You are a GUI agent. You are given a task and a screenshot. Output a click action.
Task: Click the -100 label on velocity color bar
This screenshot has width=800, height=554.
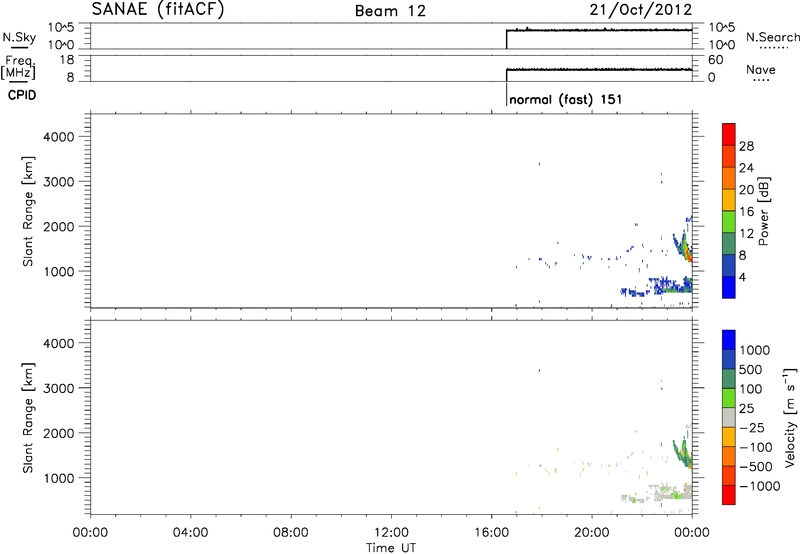coord(756,447)
